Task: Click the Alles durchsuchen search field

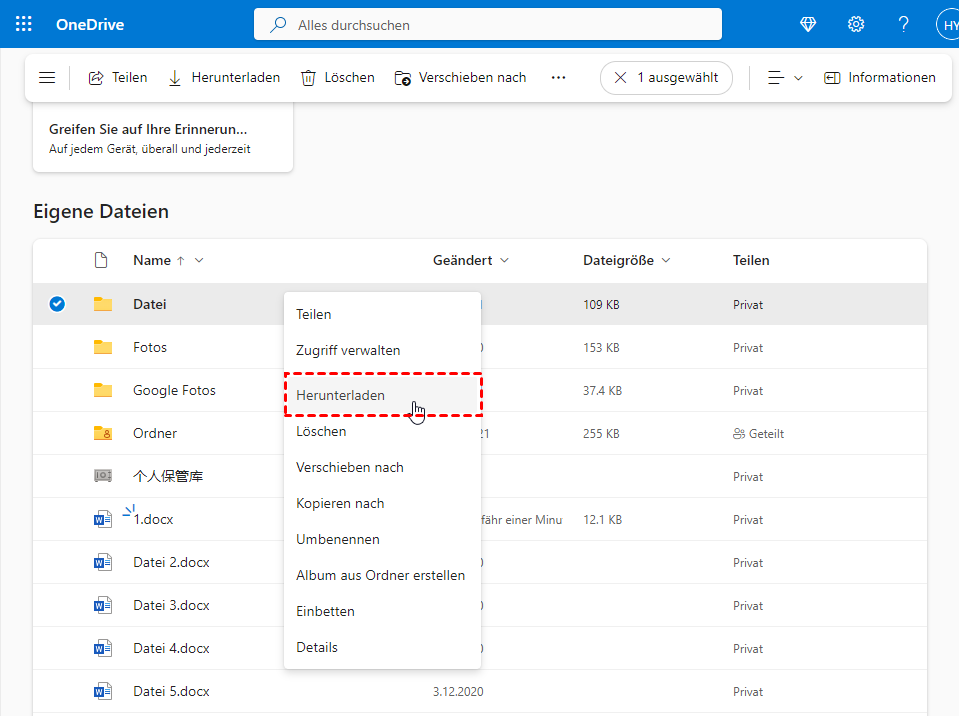Action: point(488,24)
